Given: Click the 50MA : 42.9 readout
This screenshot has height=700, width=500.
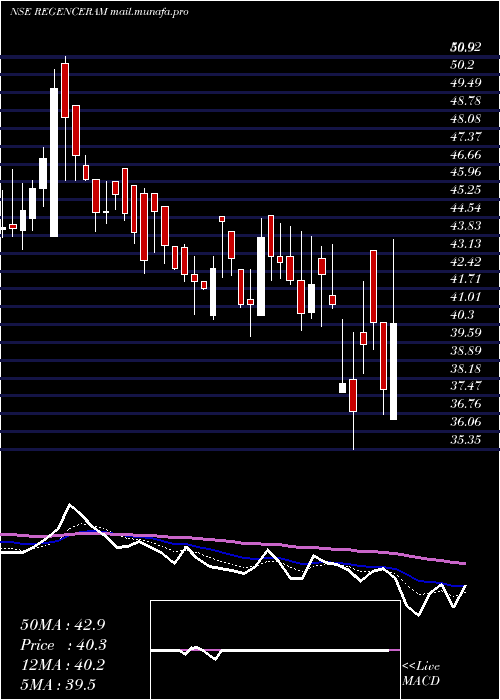Looking at the screenshot, I should (x=63, y=625).
